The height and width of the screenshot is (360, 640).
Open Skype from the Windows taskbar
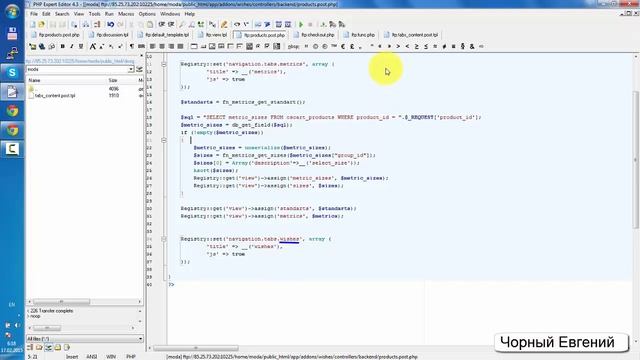tap(12, 73)
